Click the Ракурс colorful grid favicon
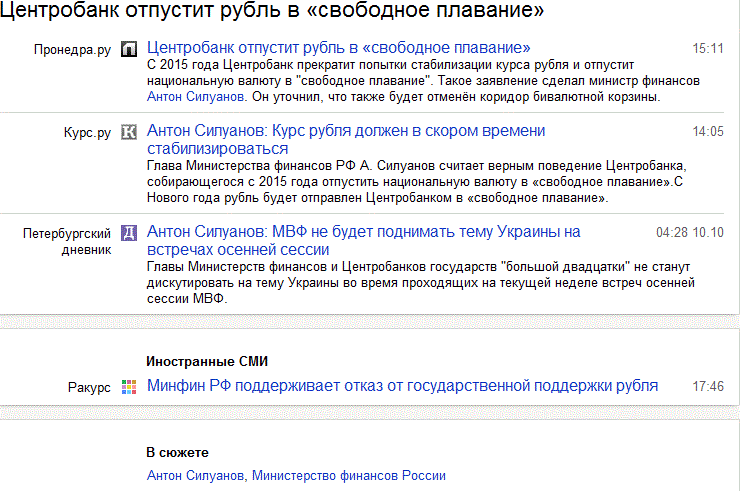The image size is (740, 491). 129,387
